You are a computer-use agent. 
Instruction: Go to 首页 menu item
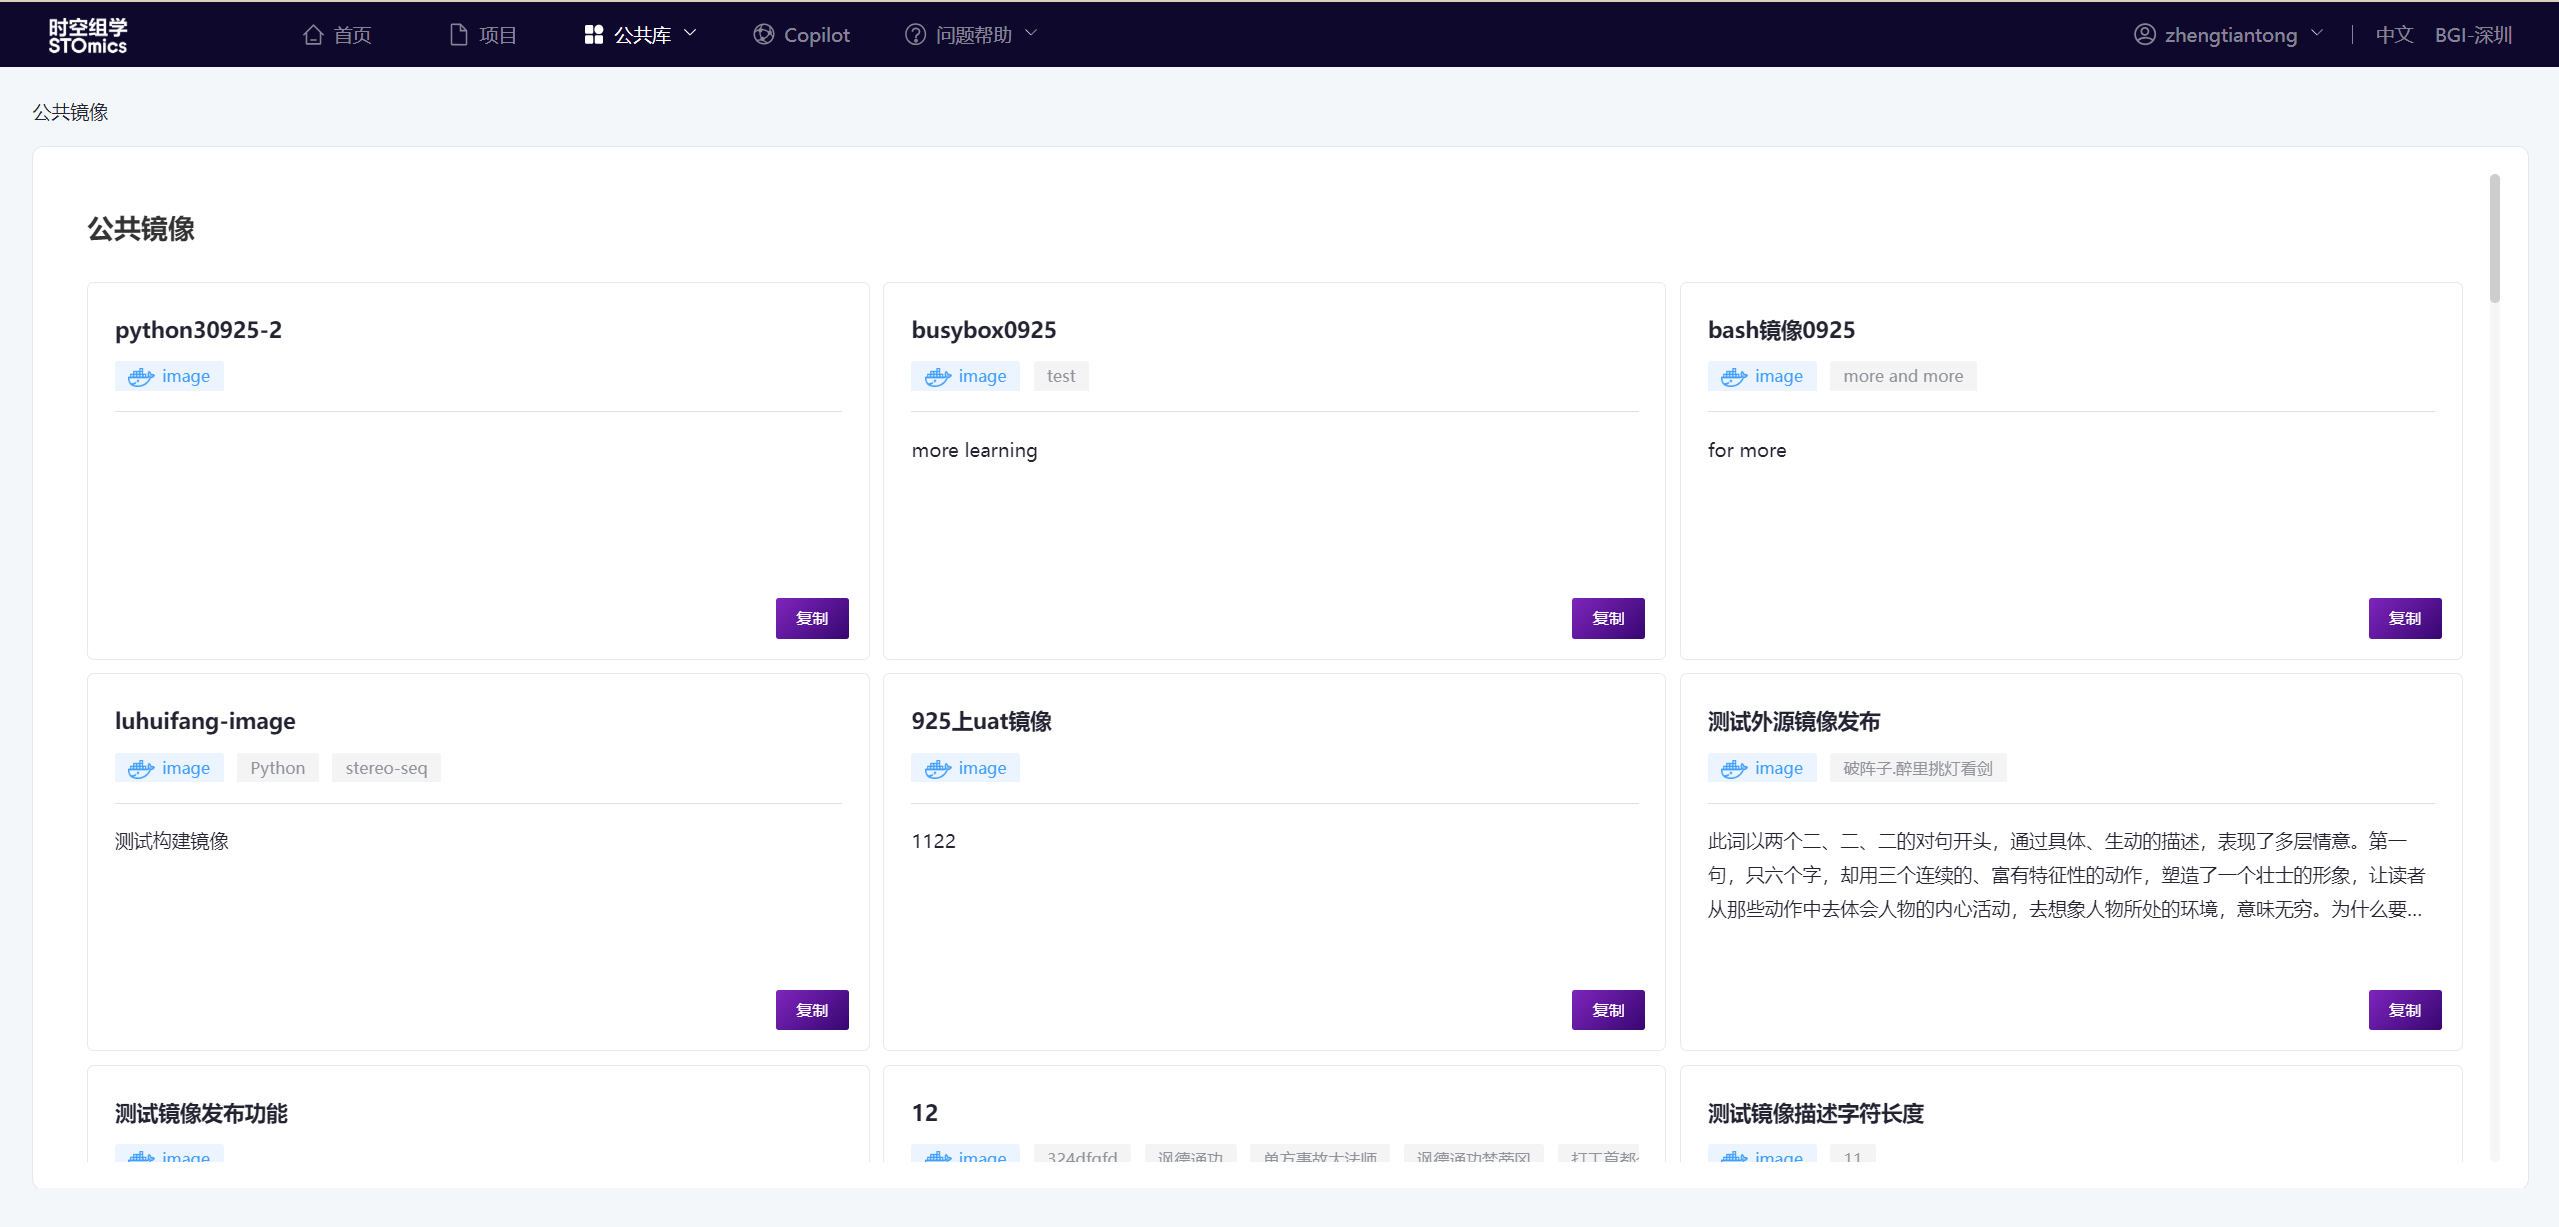point(337,35)
